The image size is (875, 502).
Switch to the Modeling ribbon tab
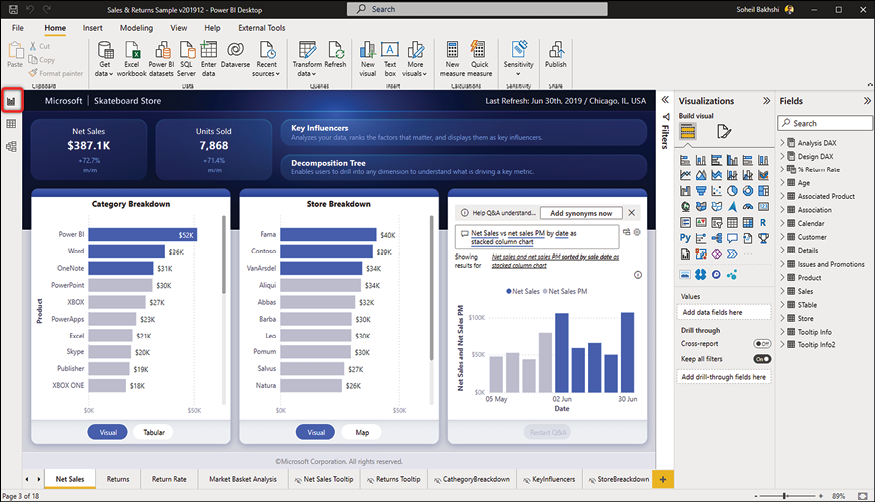click(136, 28)
